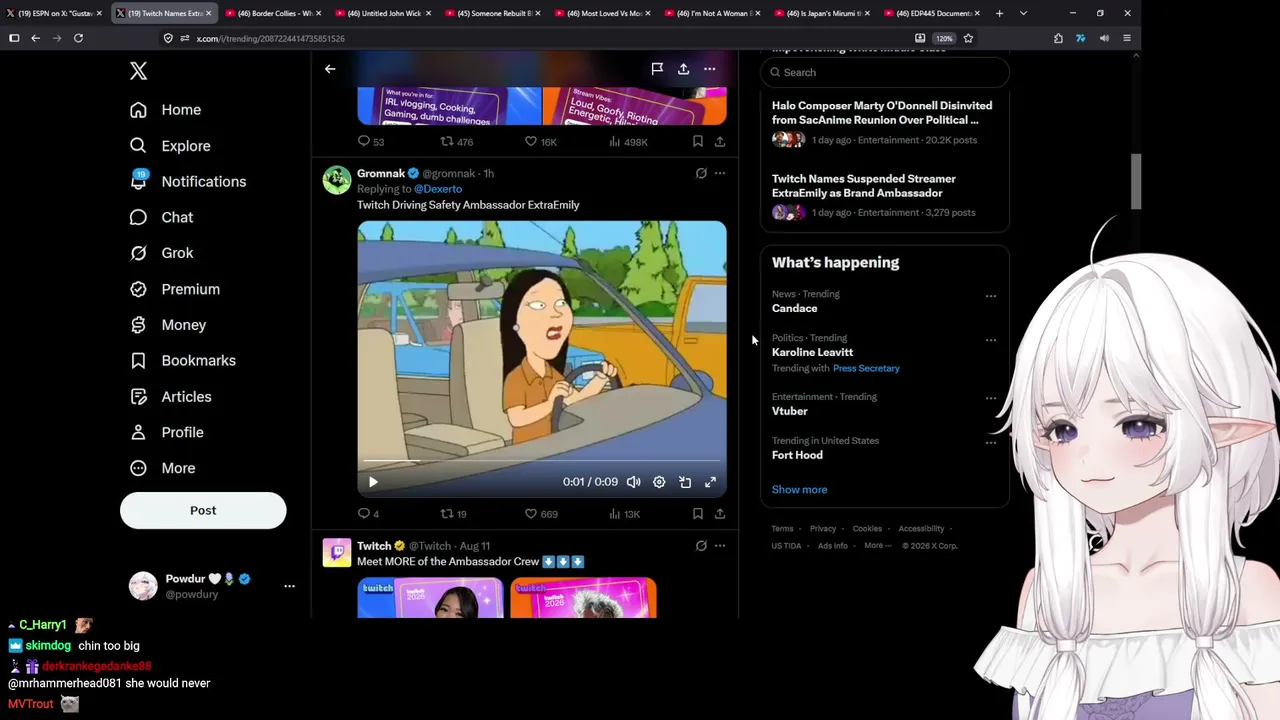Open more options for Karoline Leavitt trend
This screenshot has width=1280, height=720.
991,340
